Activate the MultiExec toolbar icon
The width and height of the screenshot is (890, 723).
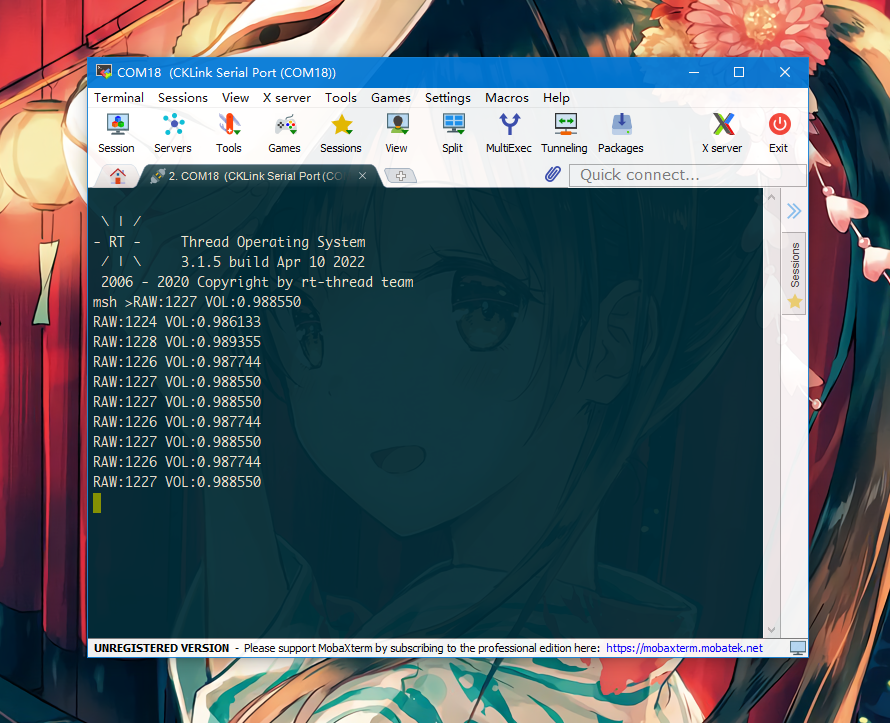pyautogui.click(x=509, y=134)
